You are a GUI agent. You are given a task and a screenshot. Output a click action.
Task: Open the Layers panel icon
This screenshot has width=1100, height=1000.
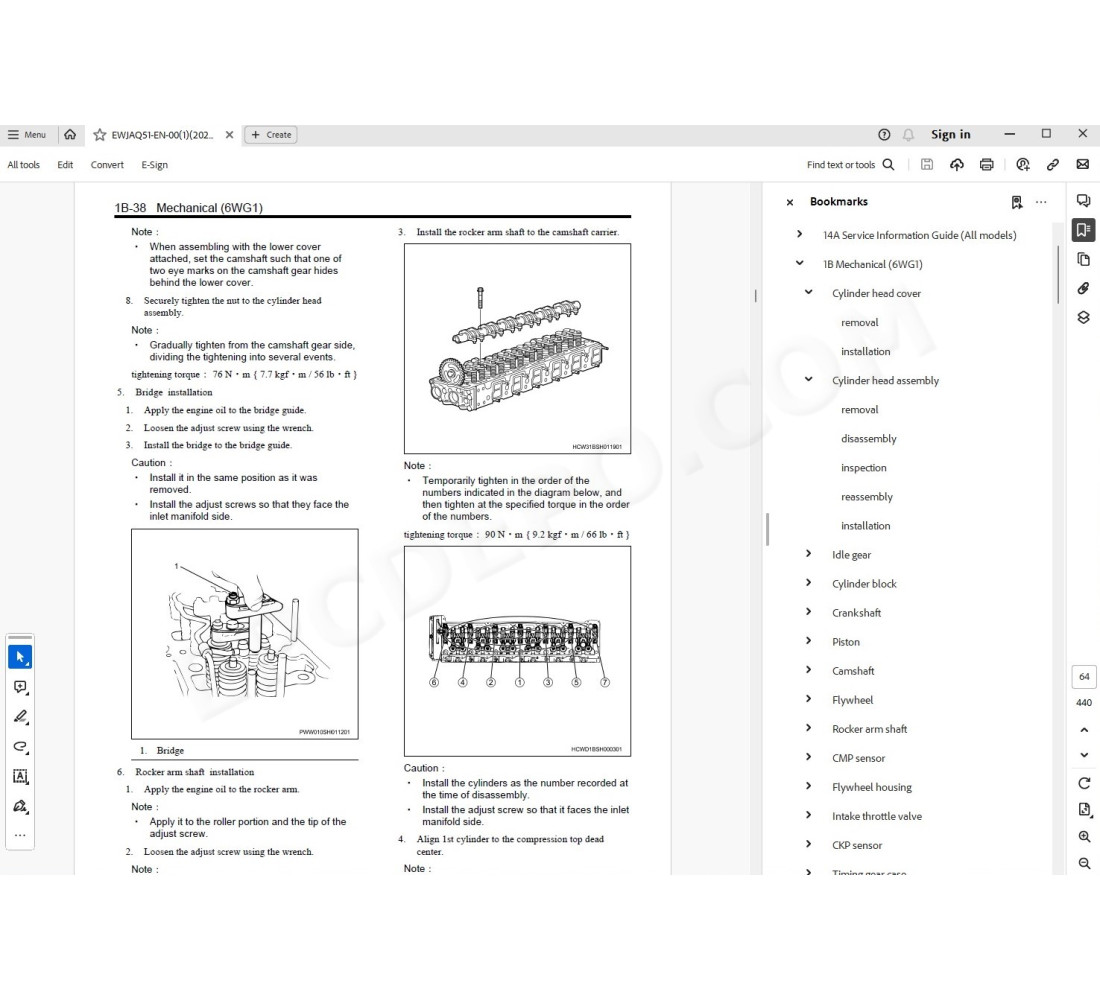click(x=1083, y=318)
